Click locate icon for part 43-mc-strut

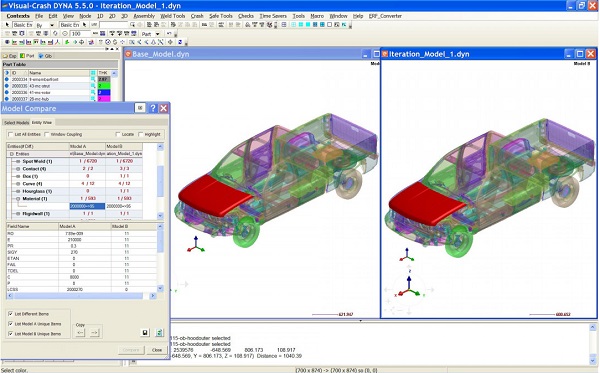click(93, 86)
